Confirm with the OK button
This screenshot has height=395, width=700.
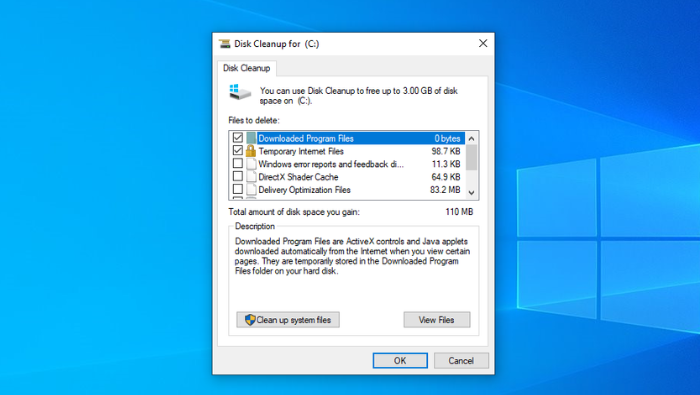[x=400, y=361]
